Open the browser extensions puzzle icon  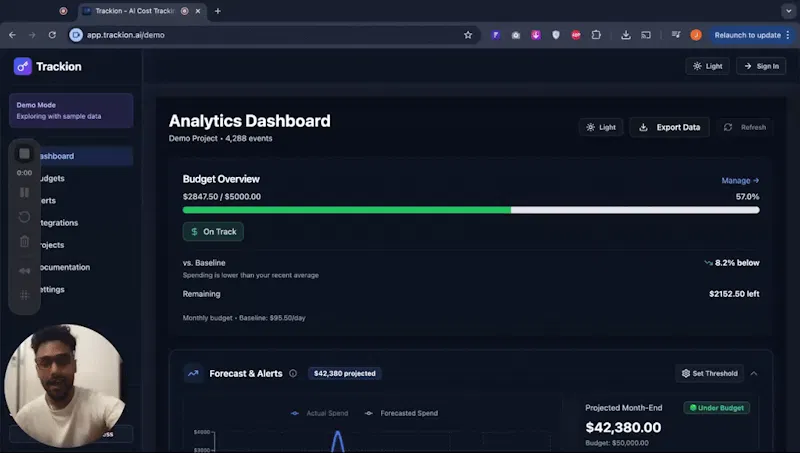tap(596, 35)
